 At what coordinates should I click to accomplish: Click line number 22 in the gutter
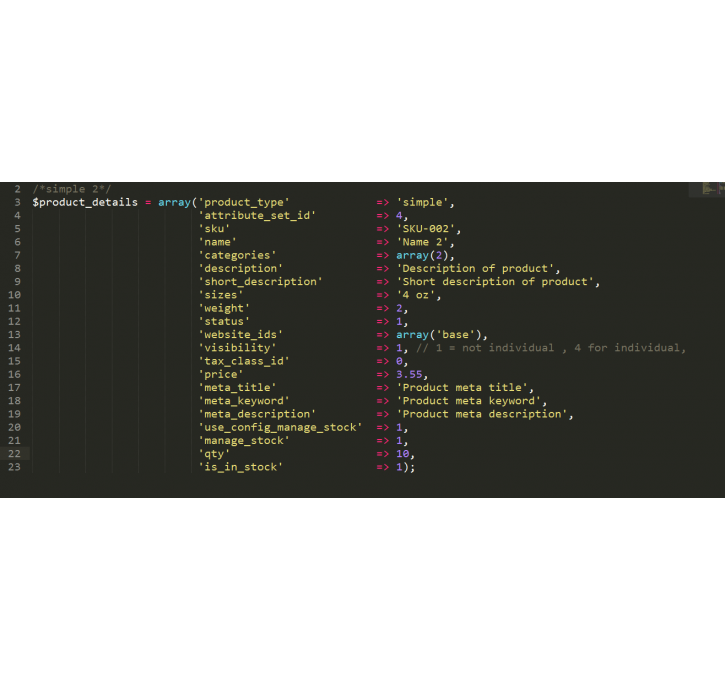(14, 454)
